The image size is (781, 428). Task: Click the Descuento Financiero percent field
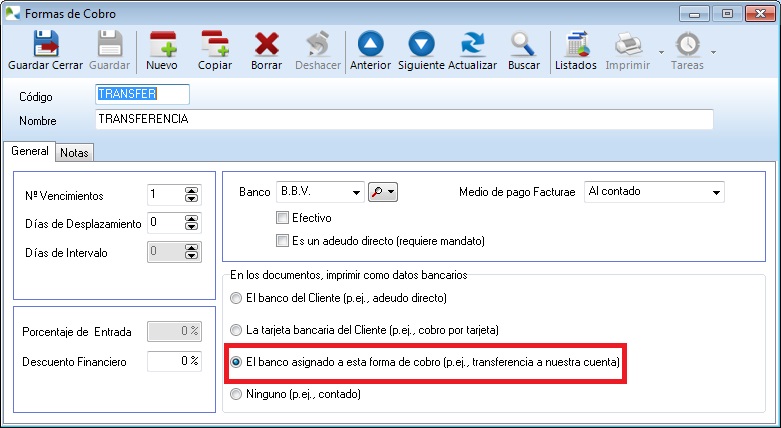[174, 361]
